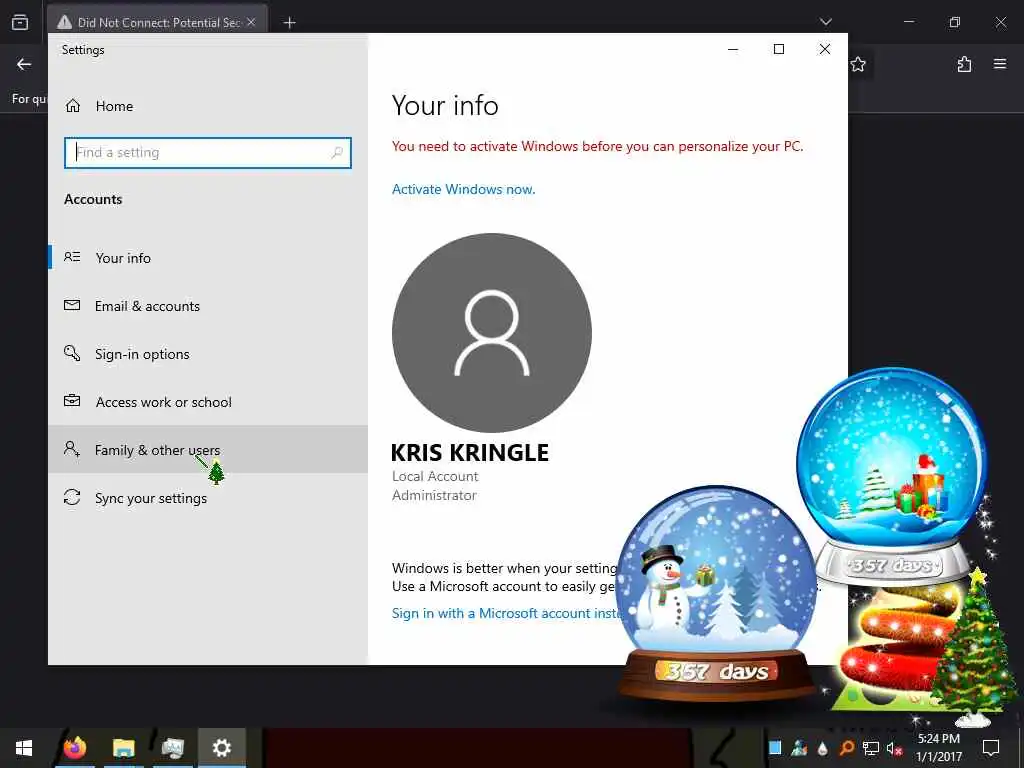Open File Explorer from the taskbar
Screen dimensions: 1024x768
coord(123,748)
